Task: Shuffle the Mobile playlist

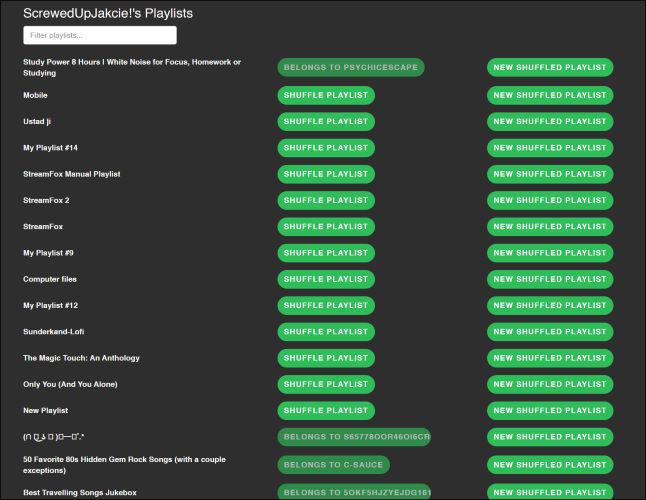Action: coord(326,95)
